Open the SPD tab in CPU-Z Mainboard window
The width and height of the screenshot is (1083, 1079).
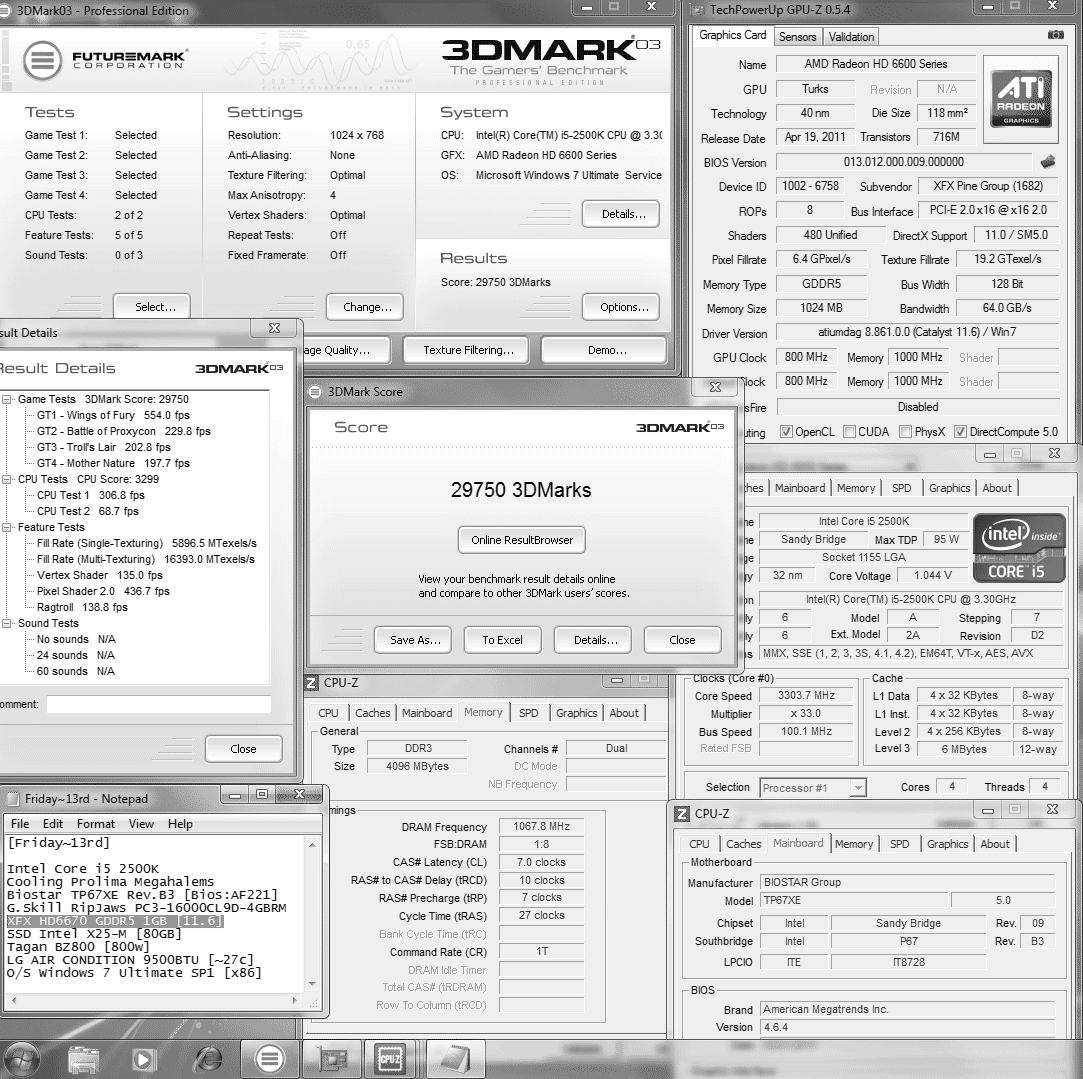coord(899,844)
